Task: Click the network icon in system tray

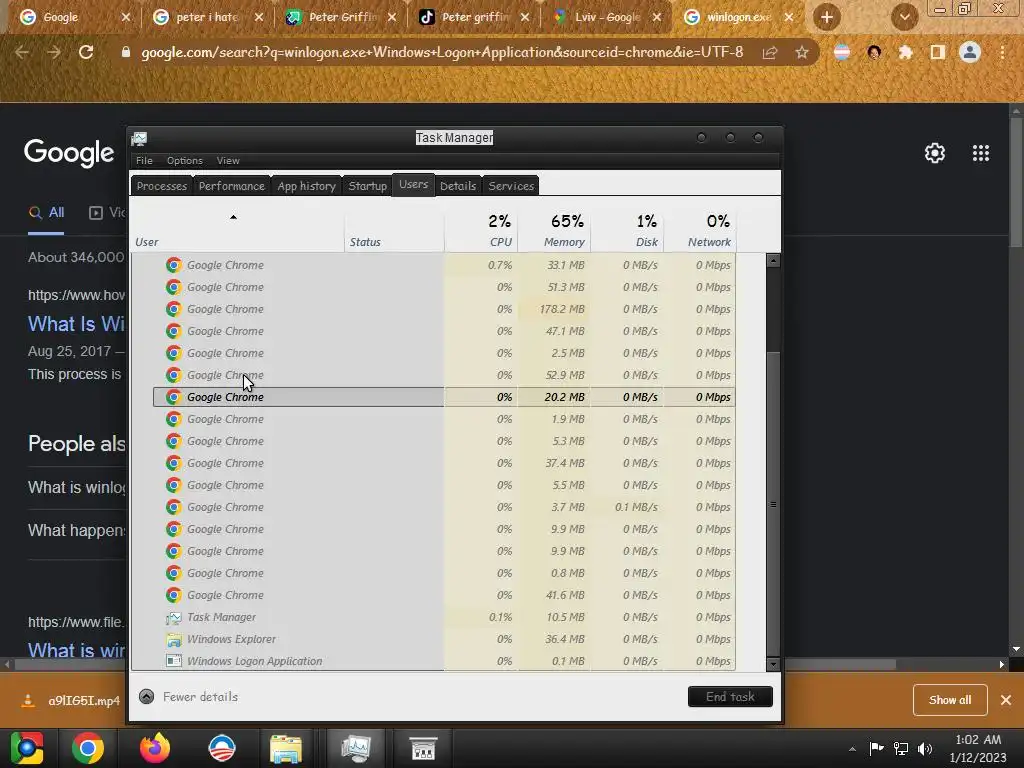Action: pyautogui.click(x=901, y=748)
